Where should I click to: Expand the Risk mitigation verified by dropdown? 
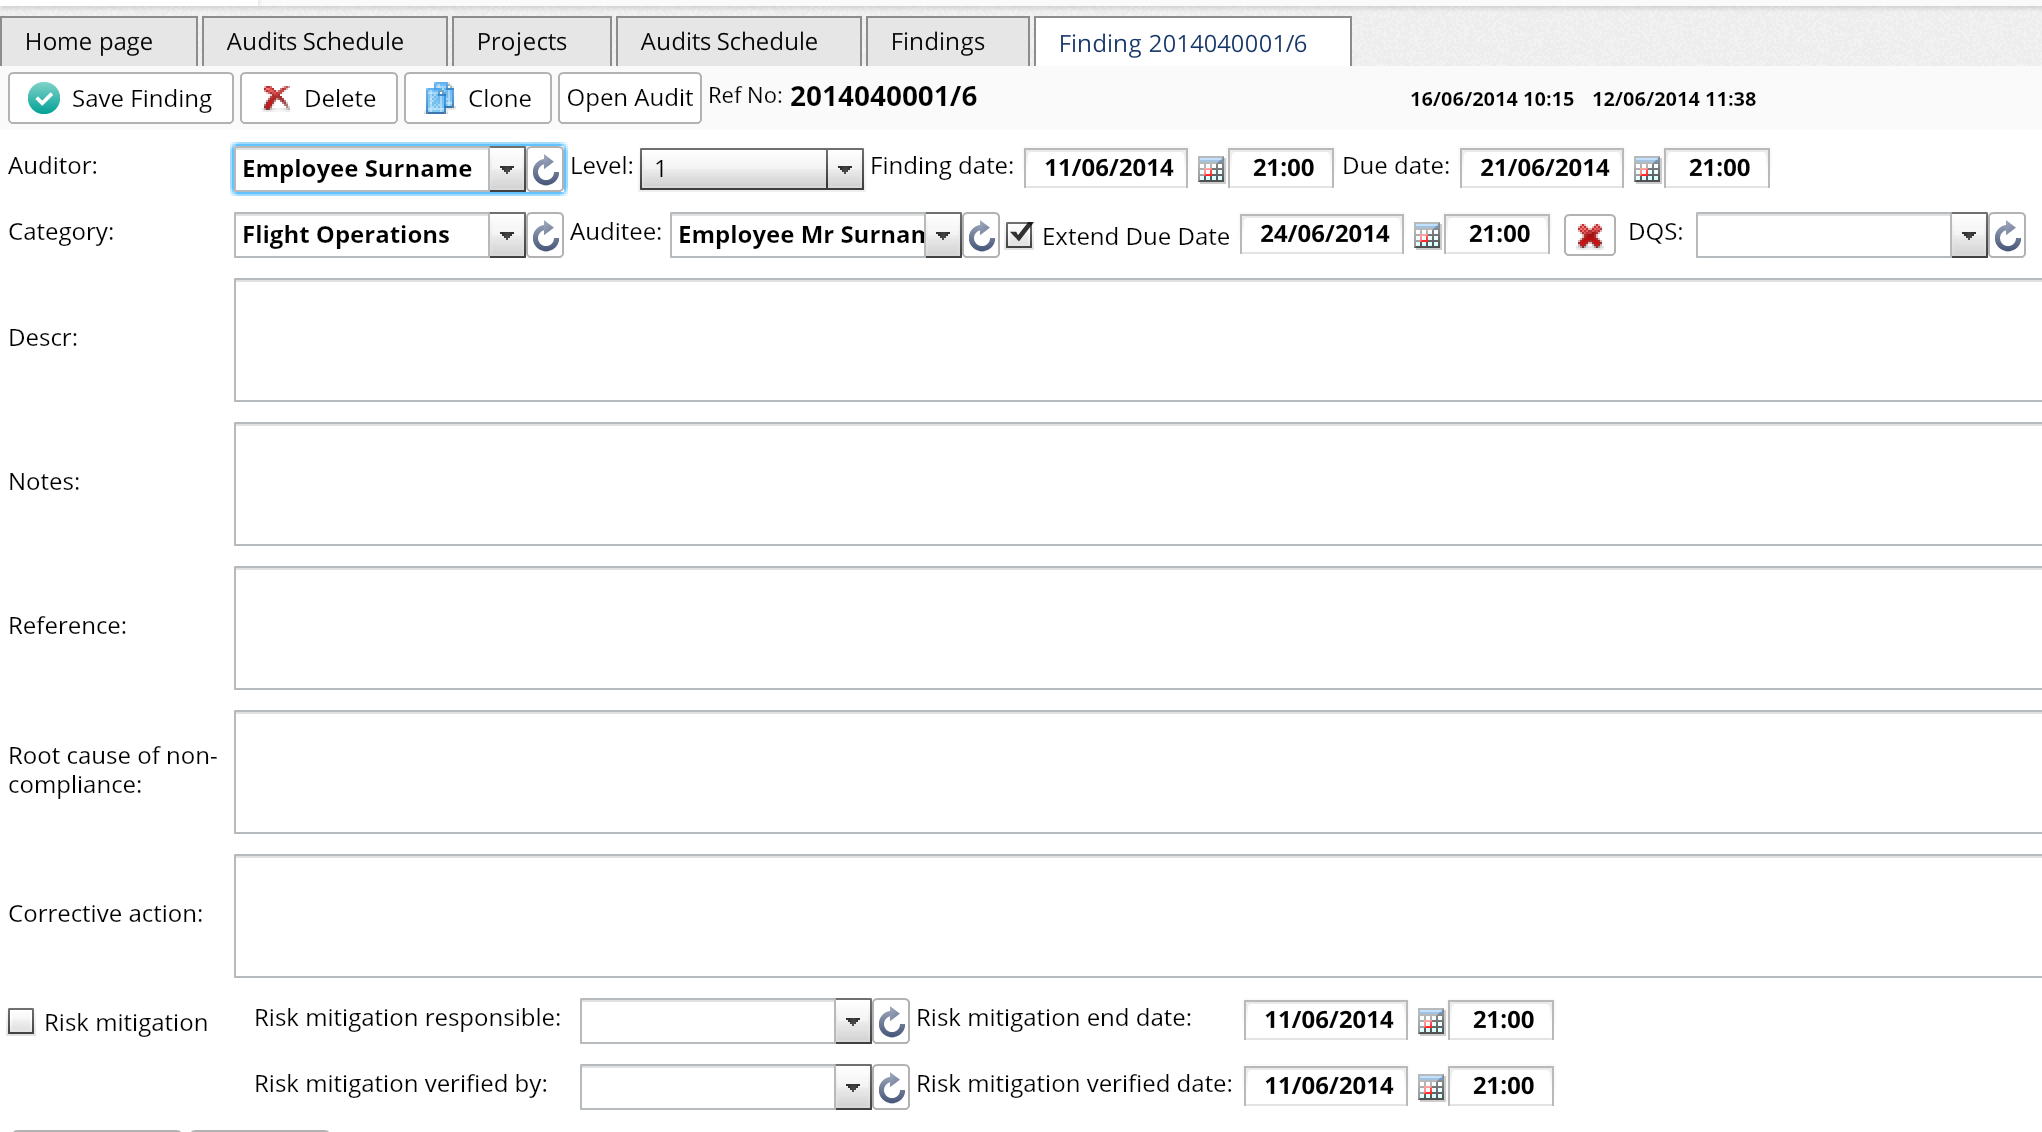tap(853, 1087)
